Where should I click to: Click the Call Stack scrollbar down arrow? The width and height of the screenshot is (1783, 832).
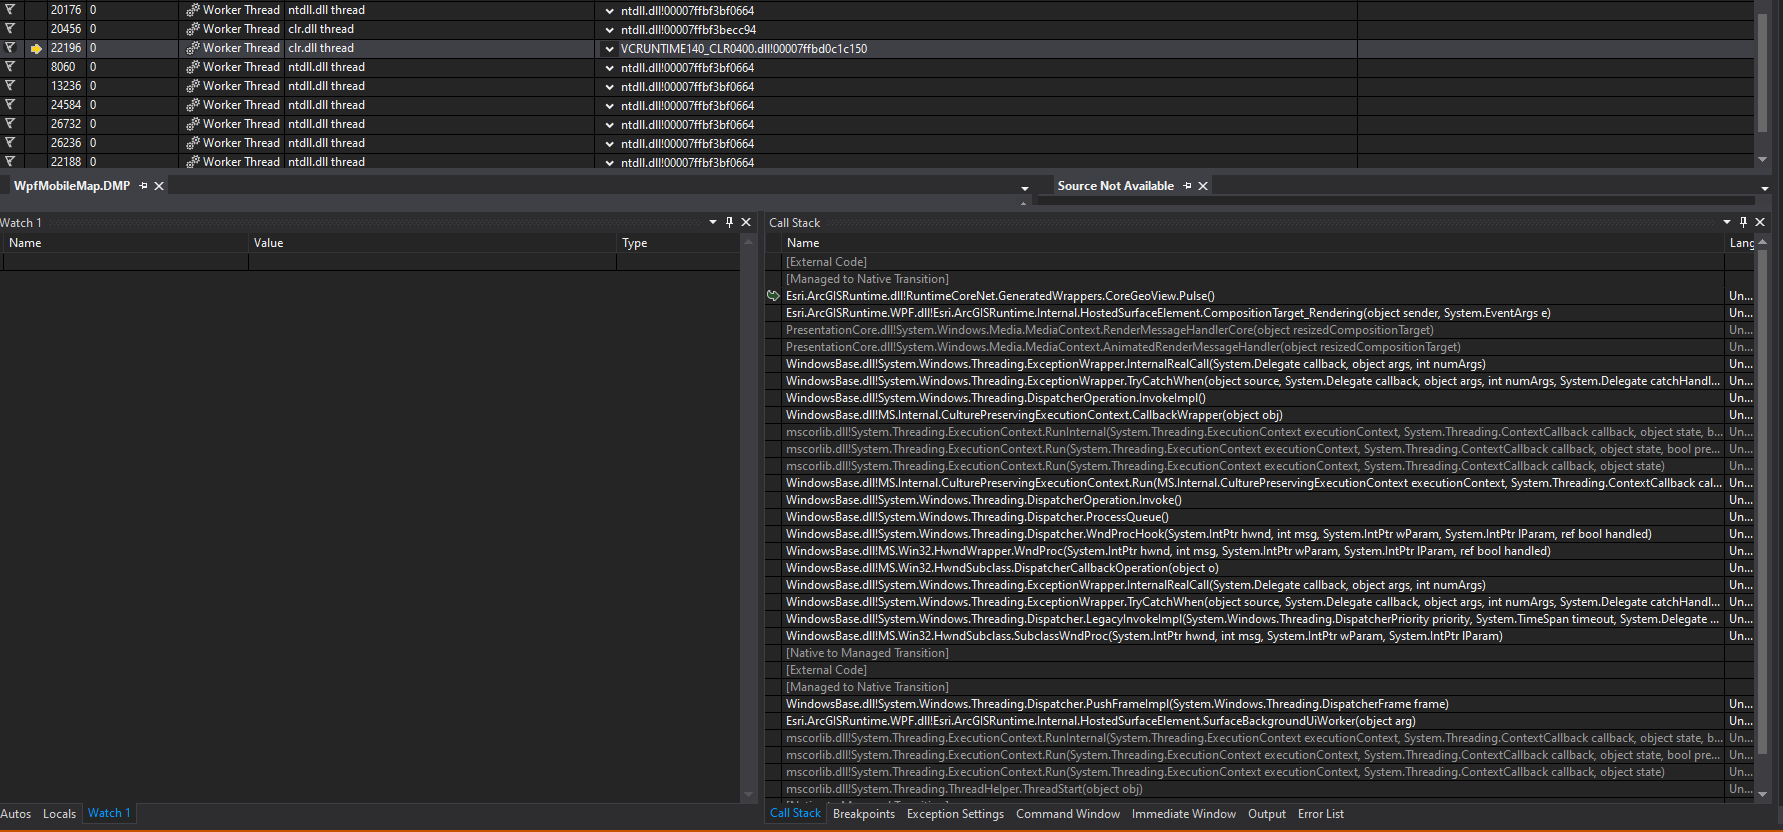pos(1762,795)
